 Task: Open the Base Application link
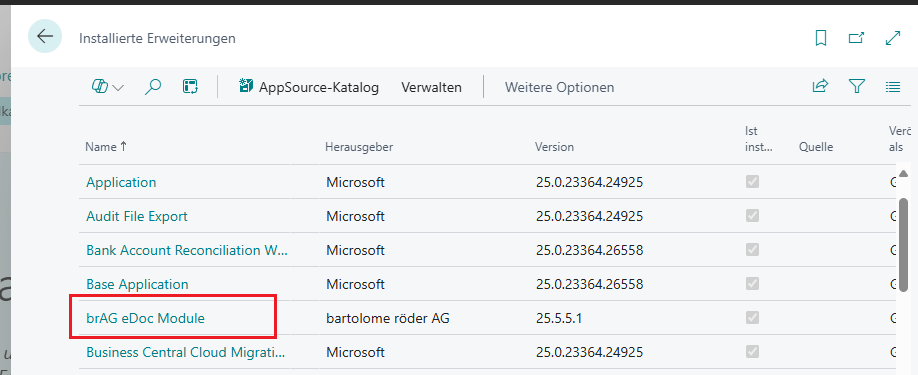coord(138,284)
